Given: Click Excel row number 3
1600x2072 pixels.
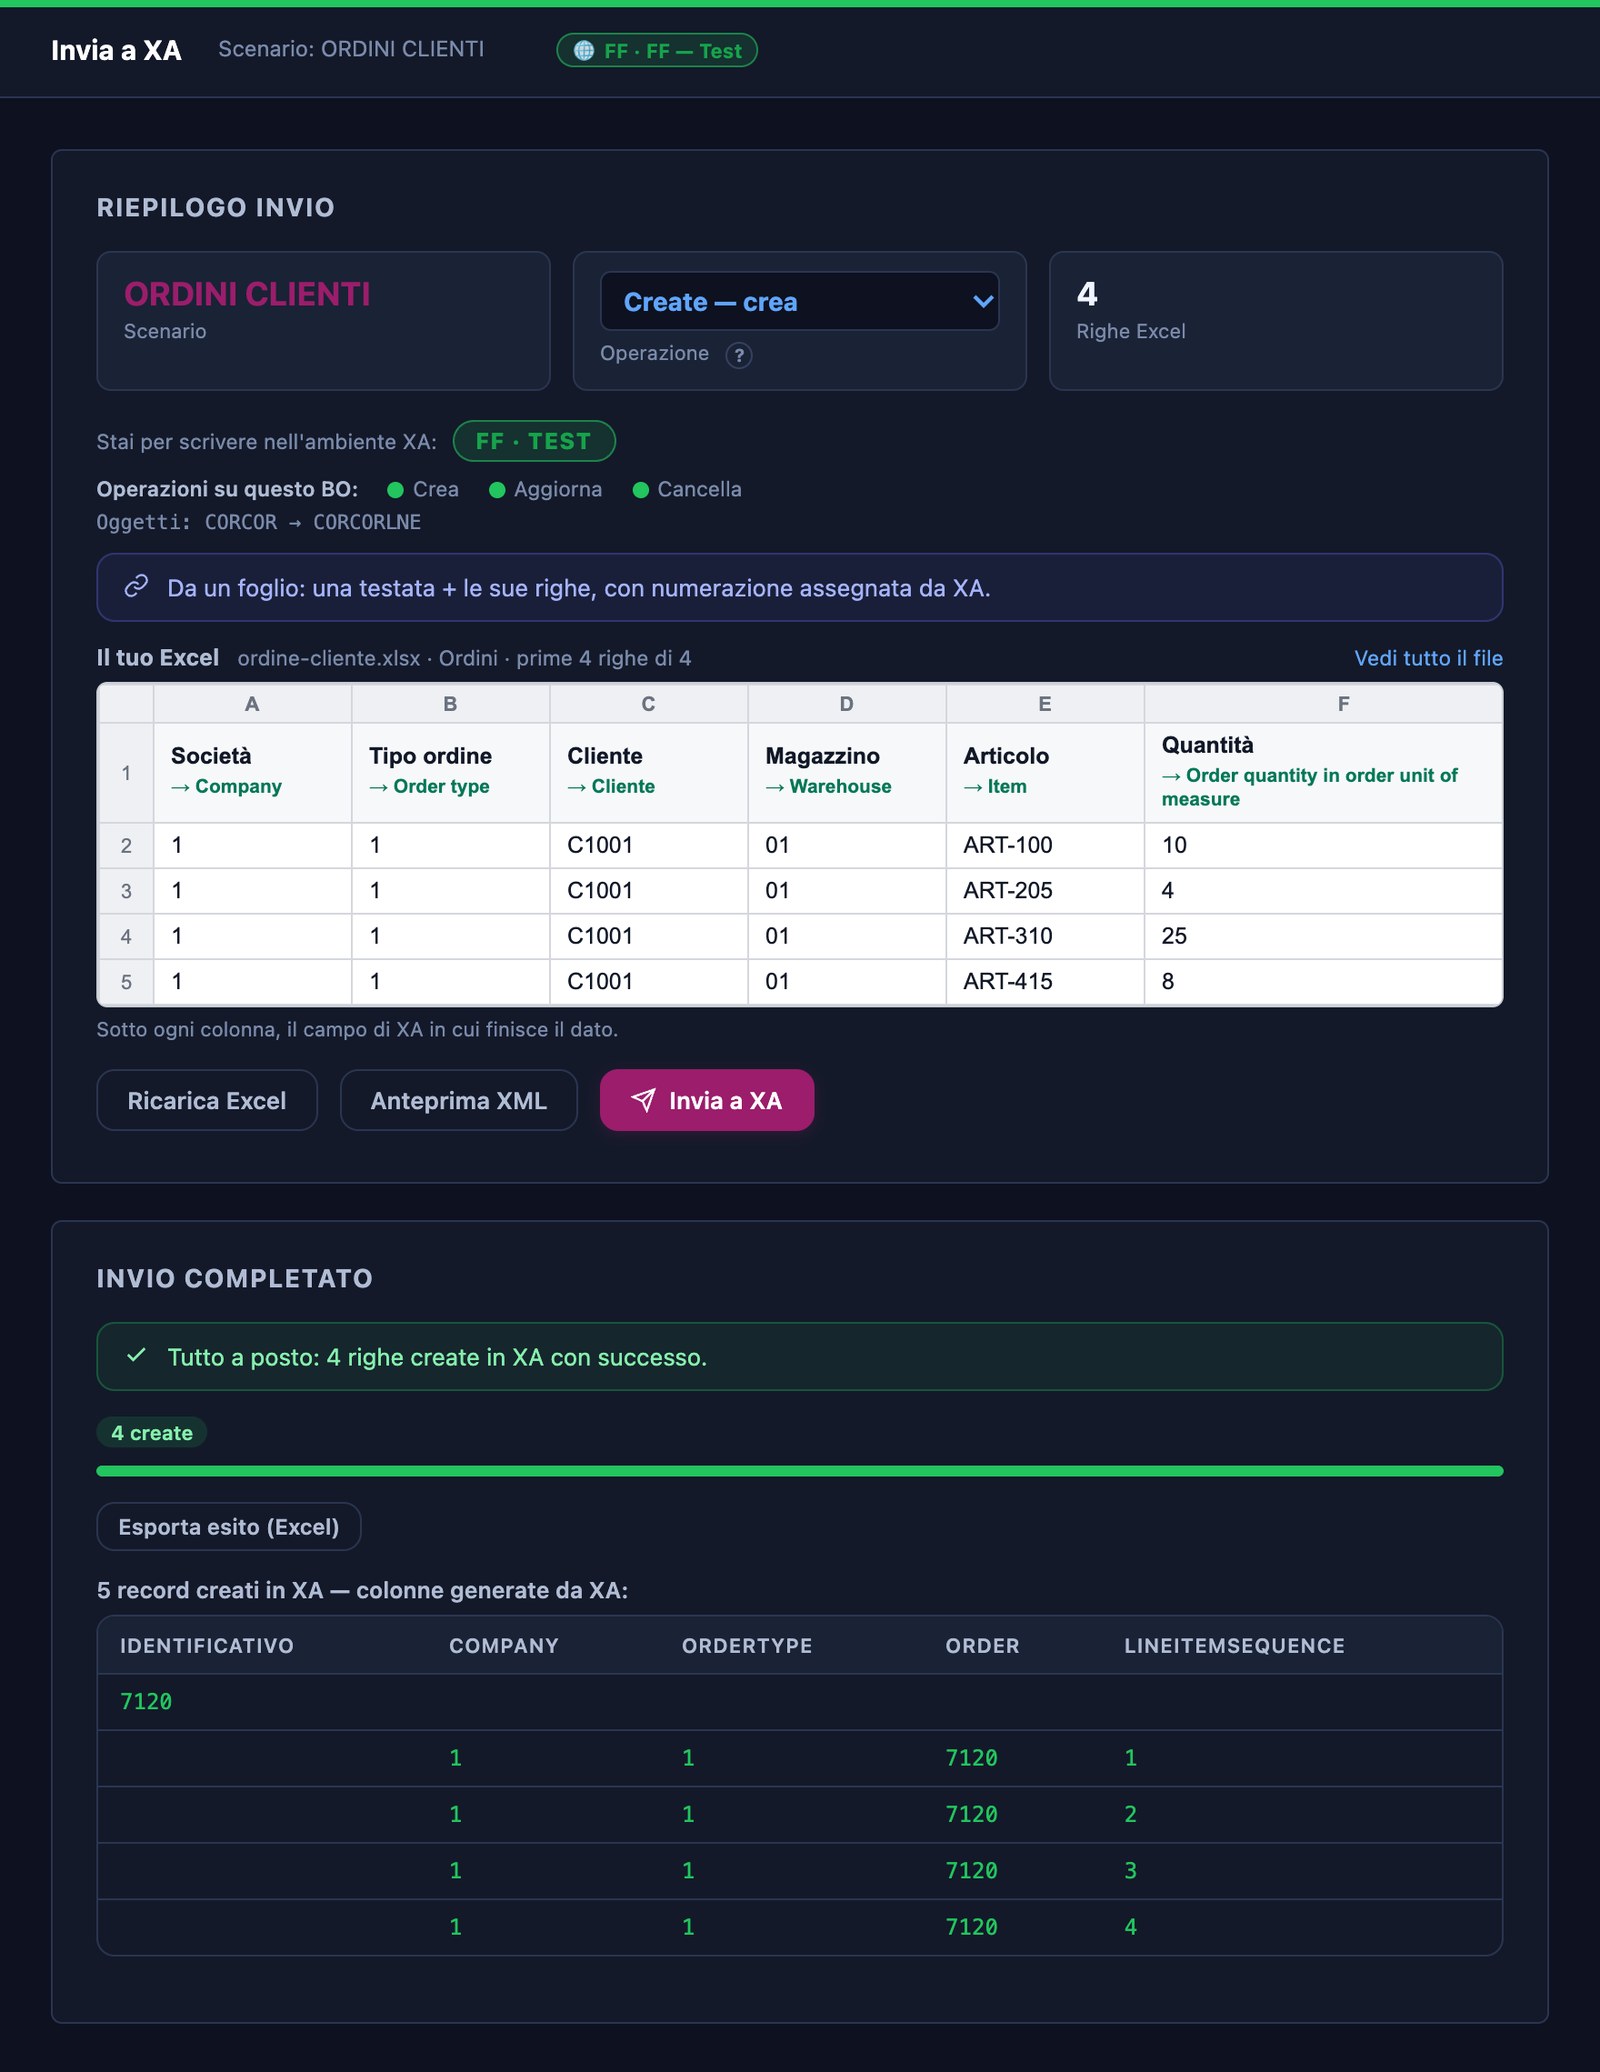Looking at the screenshot, I should click(126, 890).
